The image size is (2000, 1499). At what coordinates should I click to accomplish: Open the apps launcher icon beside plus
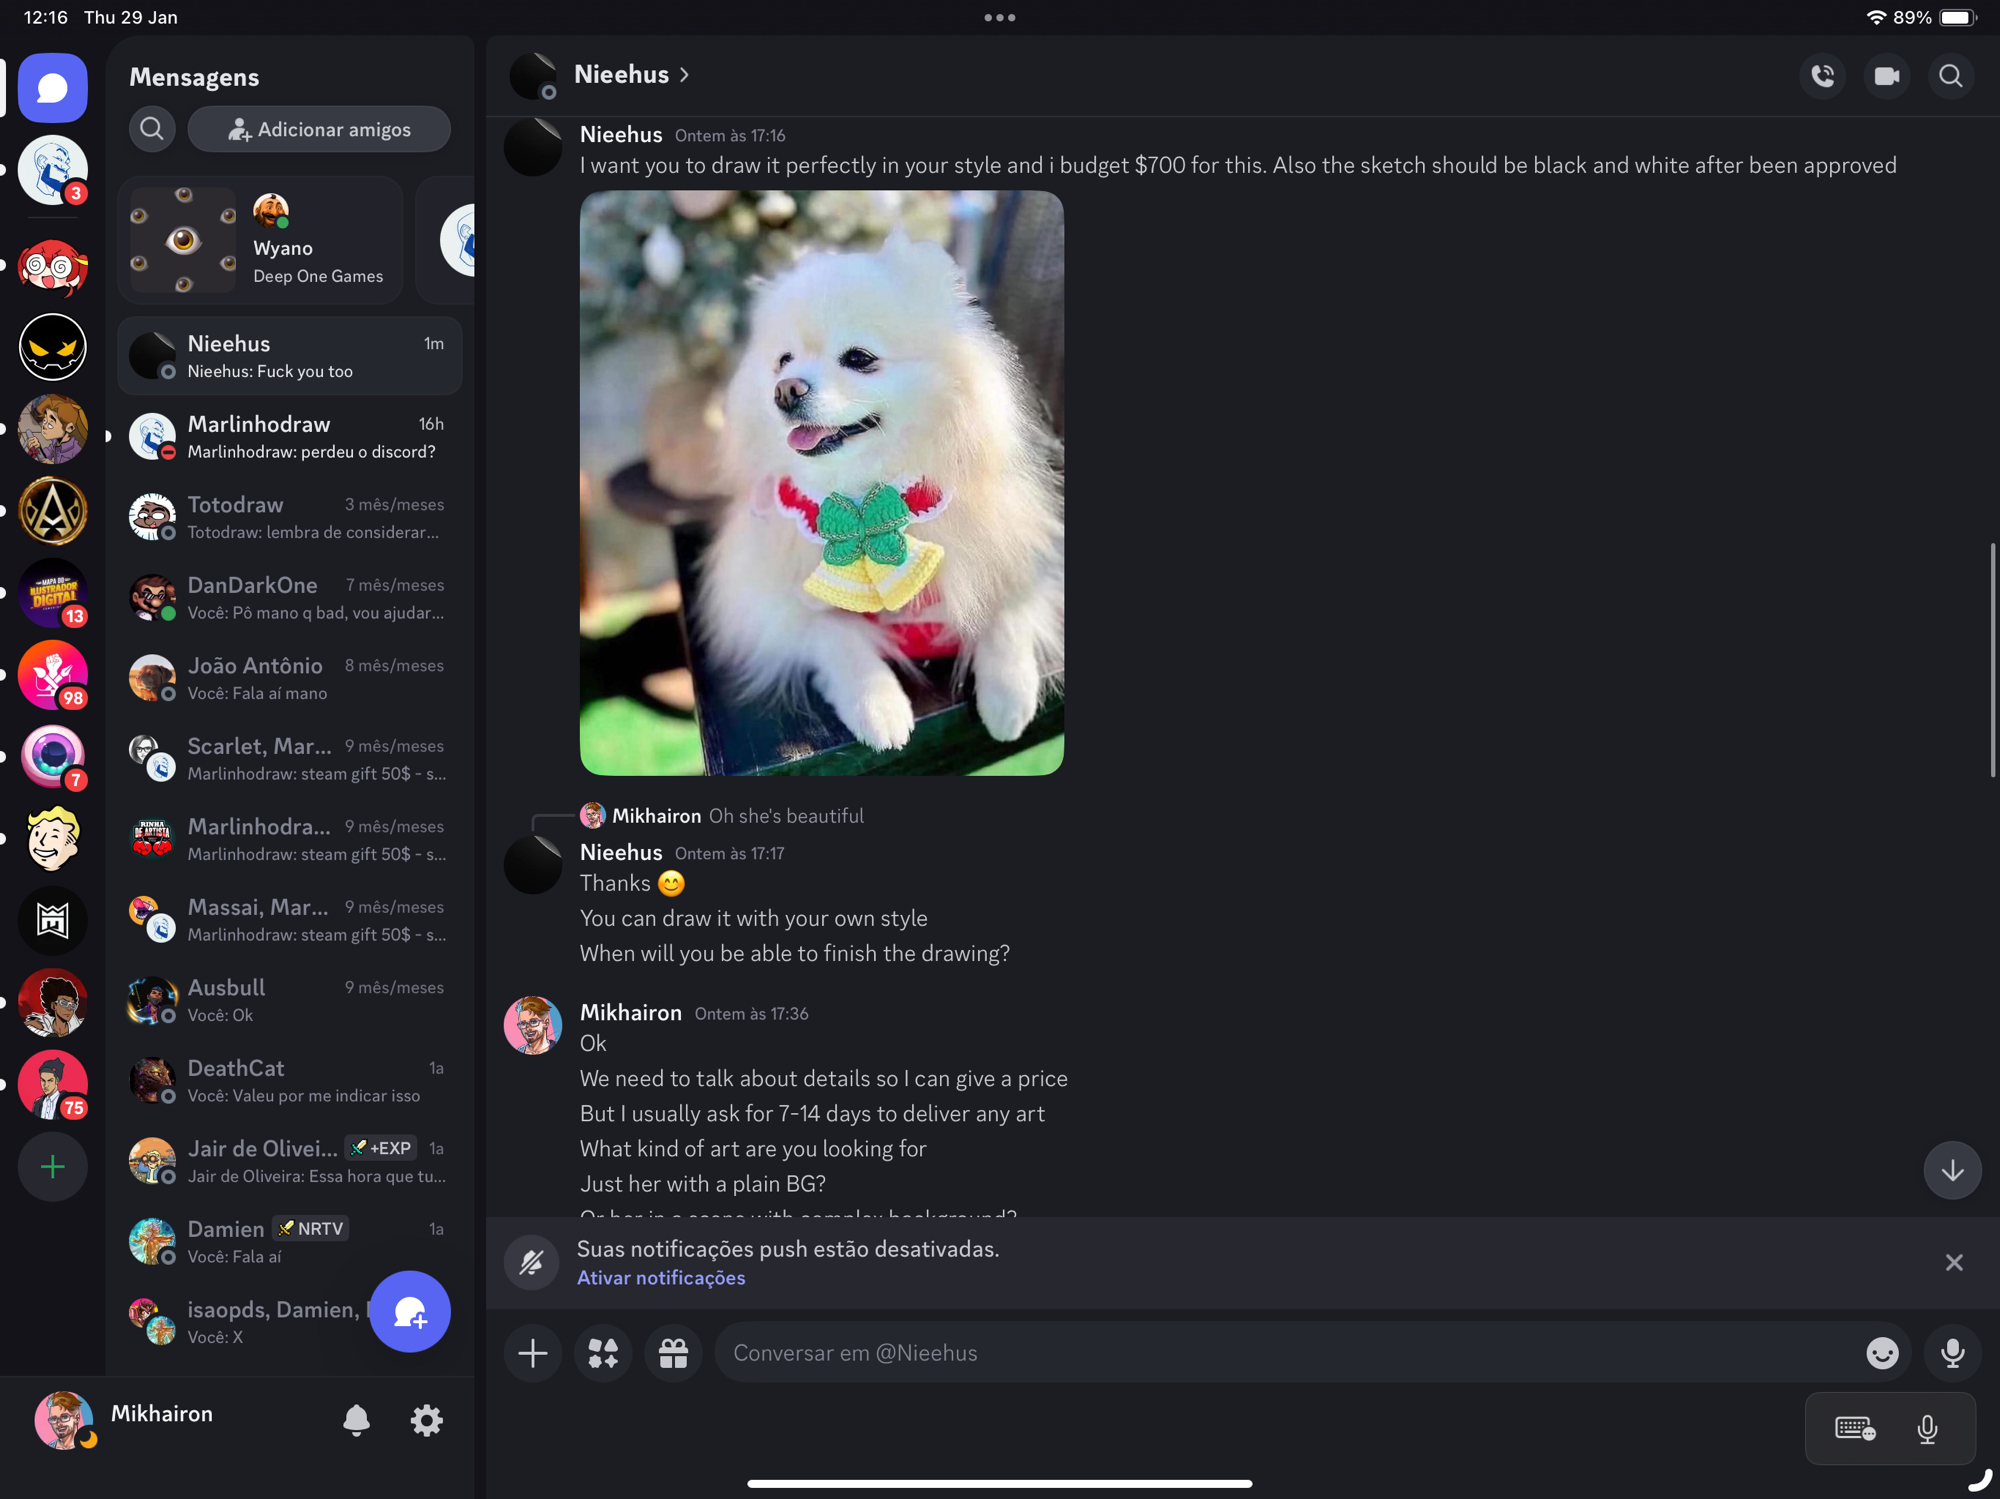click(x=603, y=1353)
